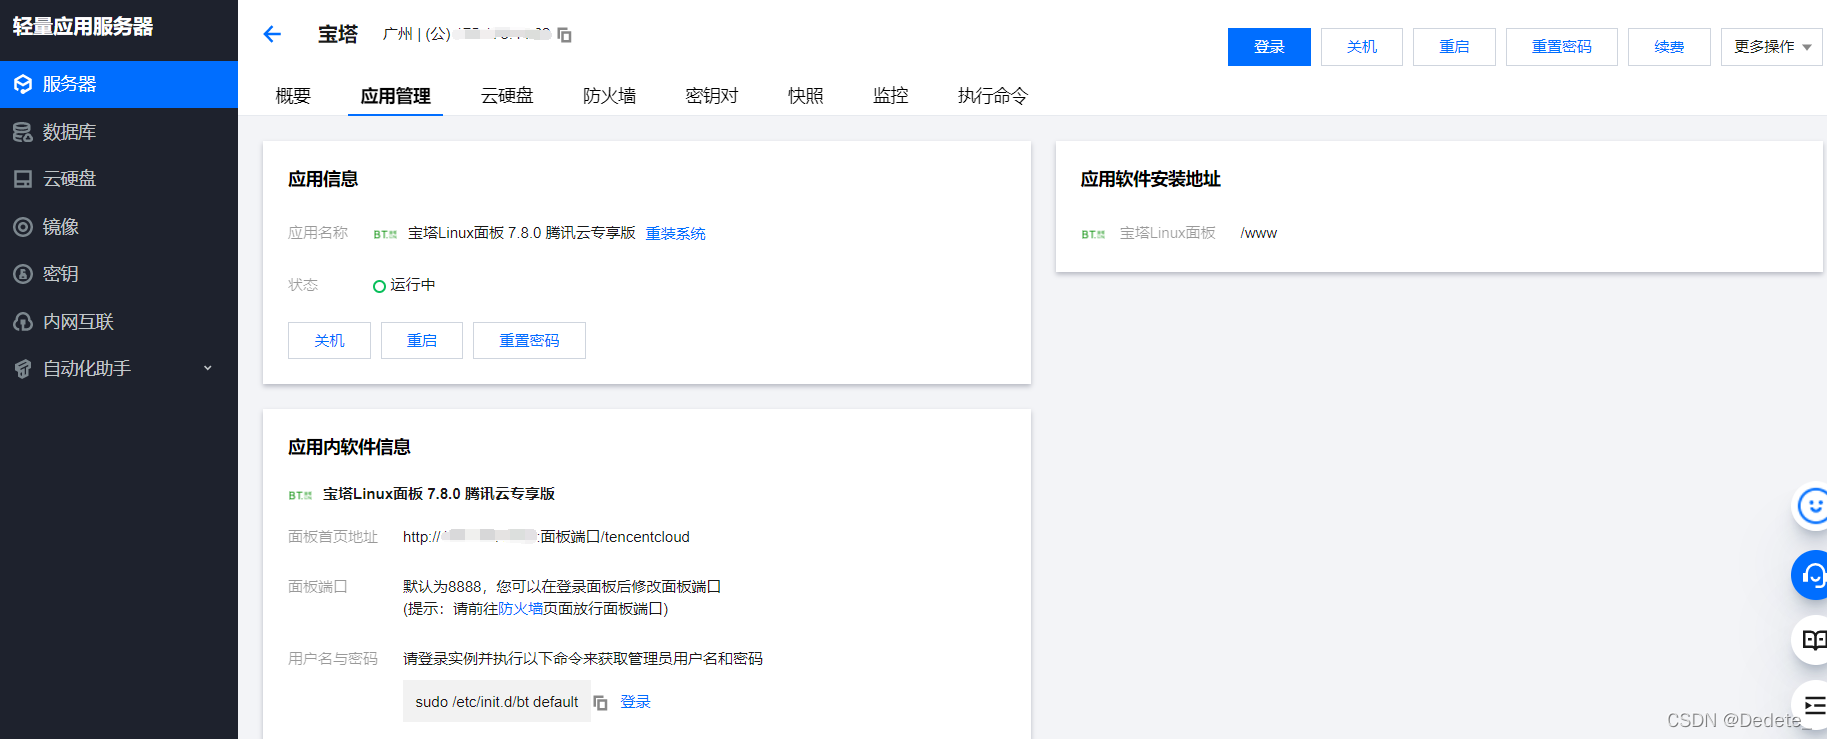Go back using the blue arrow icon

click(272, 34)
